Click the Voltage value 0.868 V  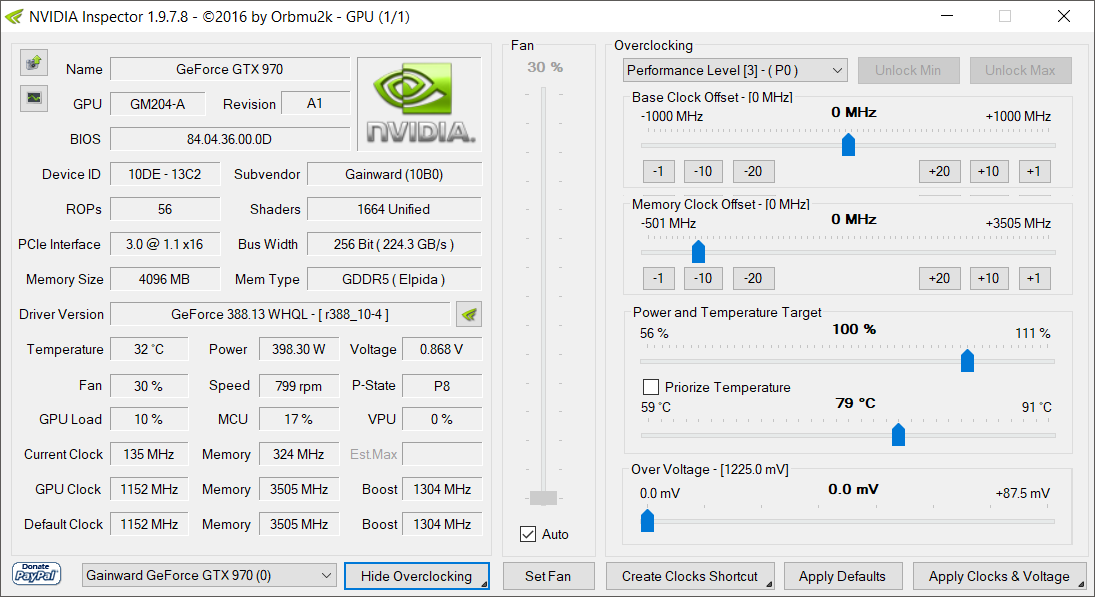(x=441, y=349)
